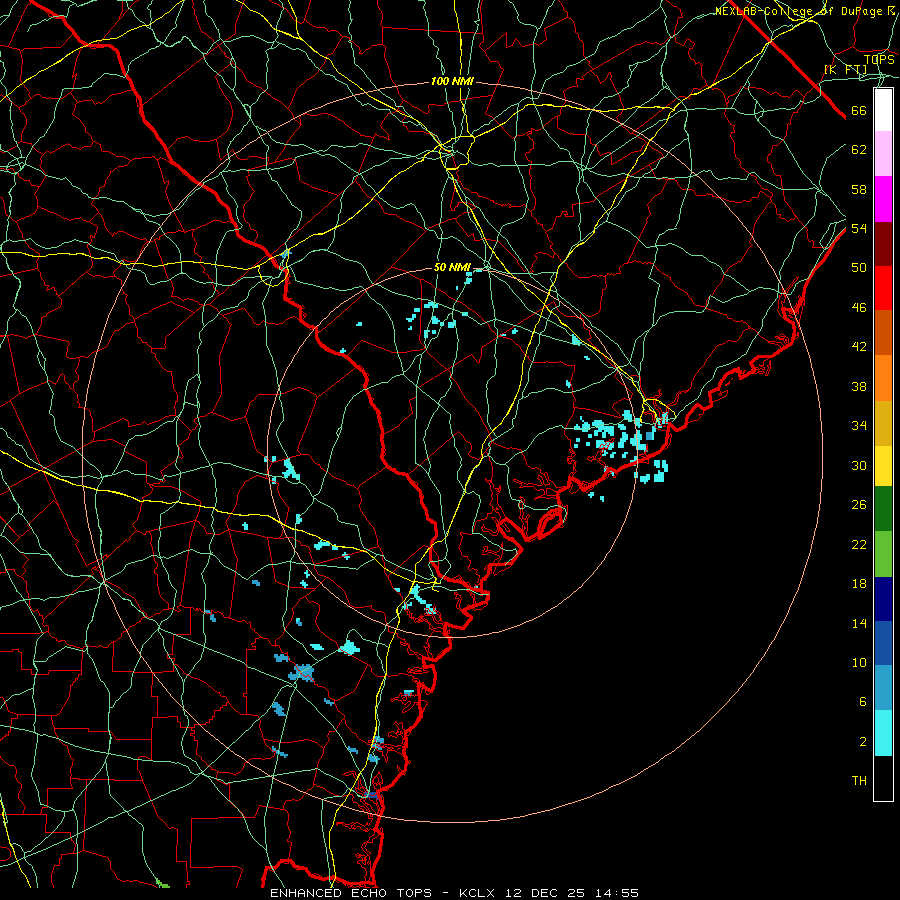Click legend value '66'
900x900 pixels.
tap(859, 111)
